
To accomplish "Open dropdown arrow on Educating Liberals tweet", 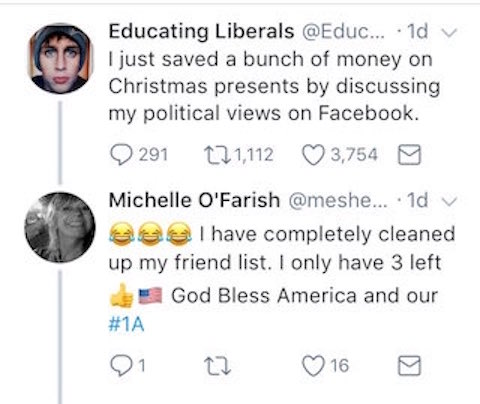I will coord(450,32).
